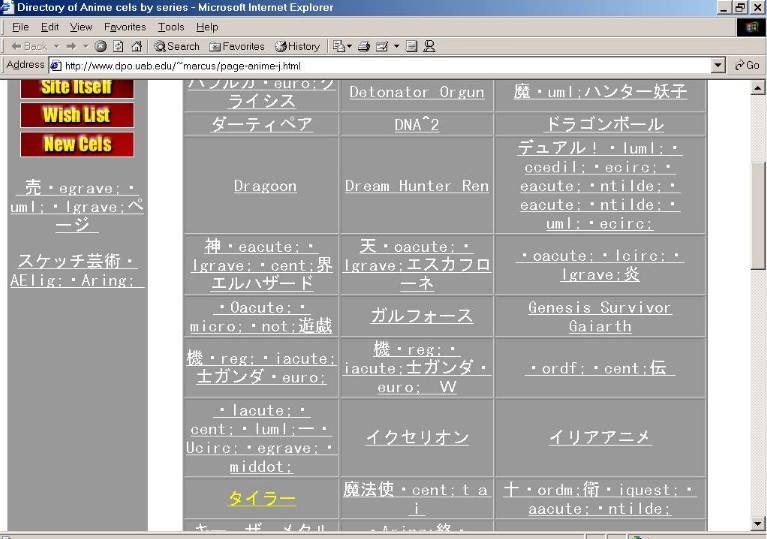Screen dimensions: 767x539
Task: Open the イクセリオン link
Action: [x=417, y=437]
